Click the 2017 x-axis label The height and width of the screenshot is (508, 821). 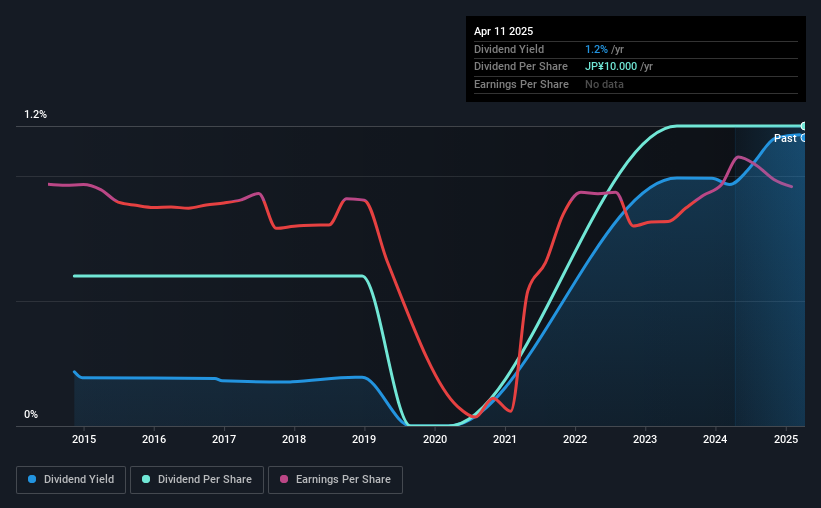coord(224,439)
